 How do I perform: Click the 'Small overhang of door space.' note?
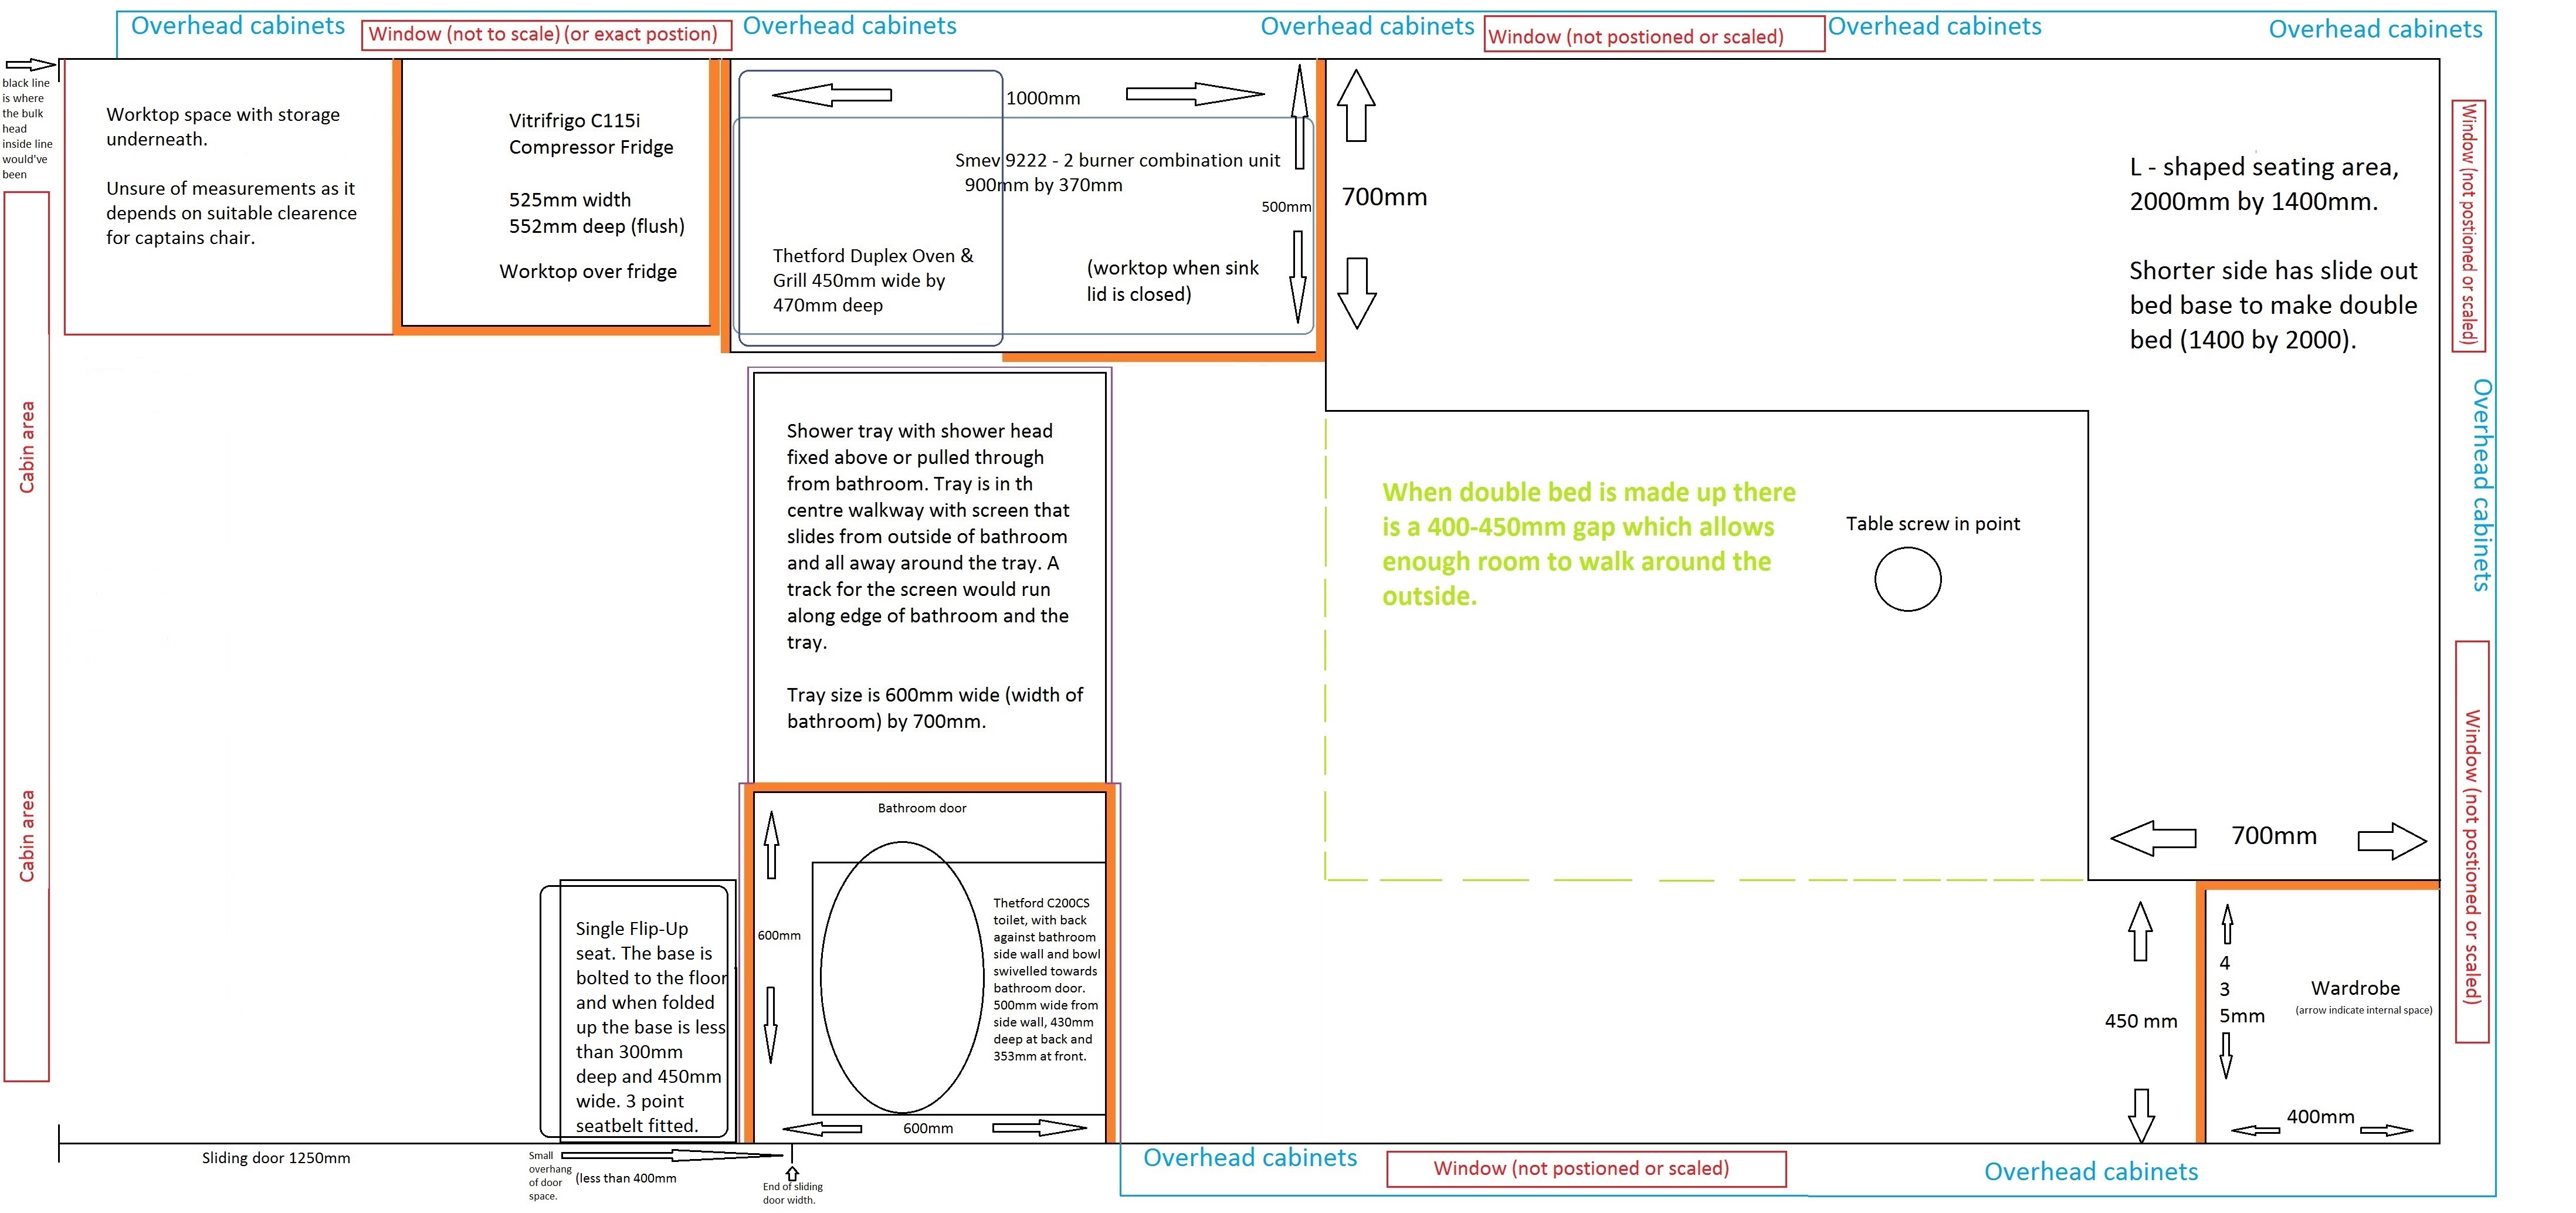pyautogui.click(x=550, y=1176)
